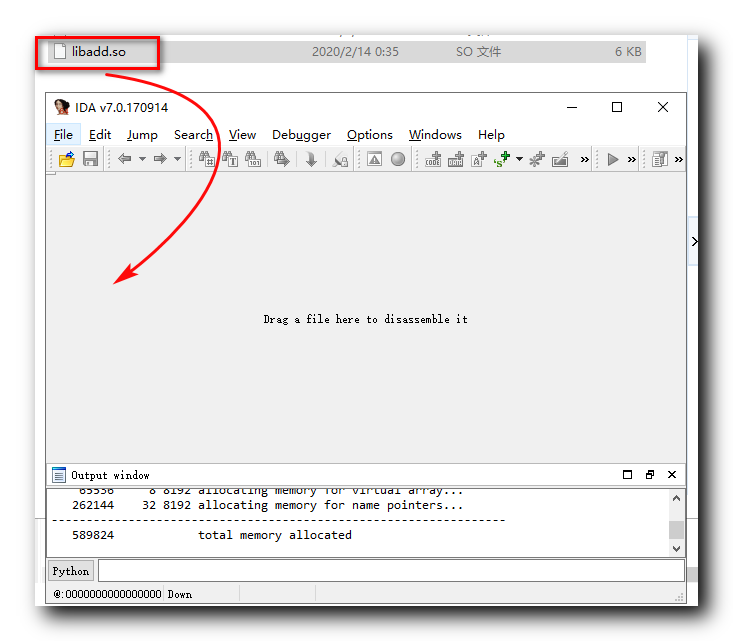The image size is (733, 641).
Task: Open the Jump menu
Action: click(142, 135)
